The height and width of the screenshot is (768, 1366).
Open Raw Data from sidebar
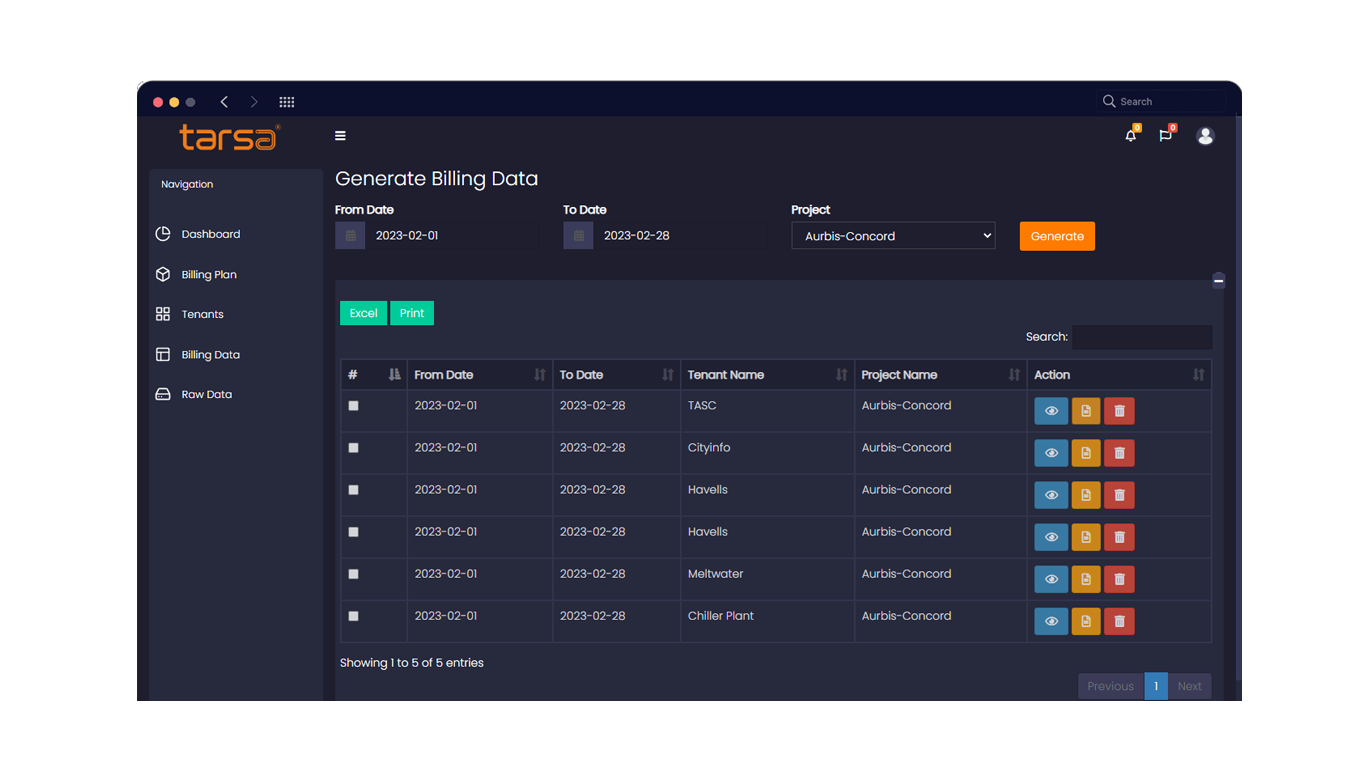point(206,395)
